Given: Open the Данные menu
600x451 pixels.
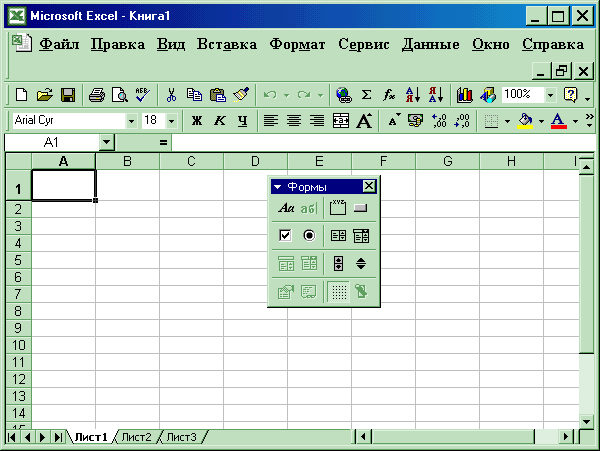Looking at the screenshot, I should (x=430, y=44).
